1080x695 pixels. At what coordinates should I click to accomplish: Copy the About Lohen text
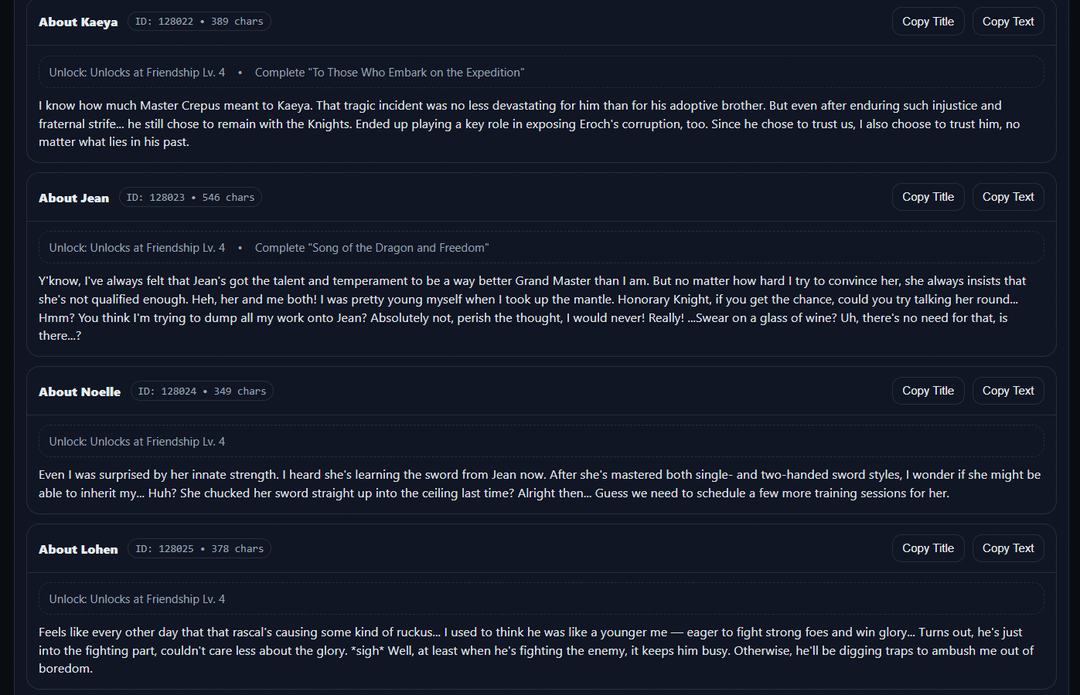[1008, 548]
